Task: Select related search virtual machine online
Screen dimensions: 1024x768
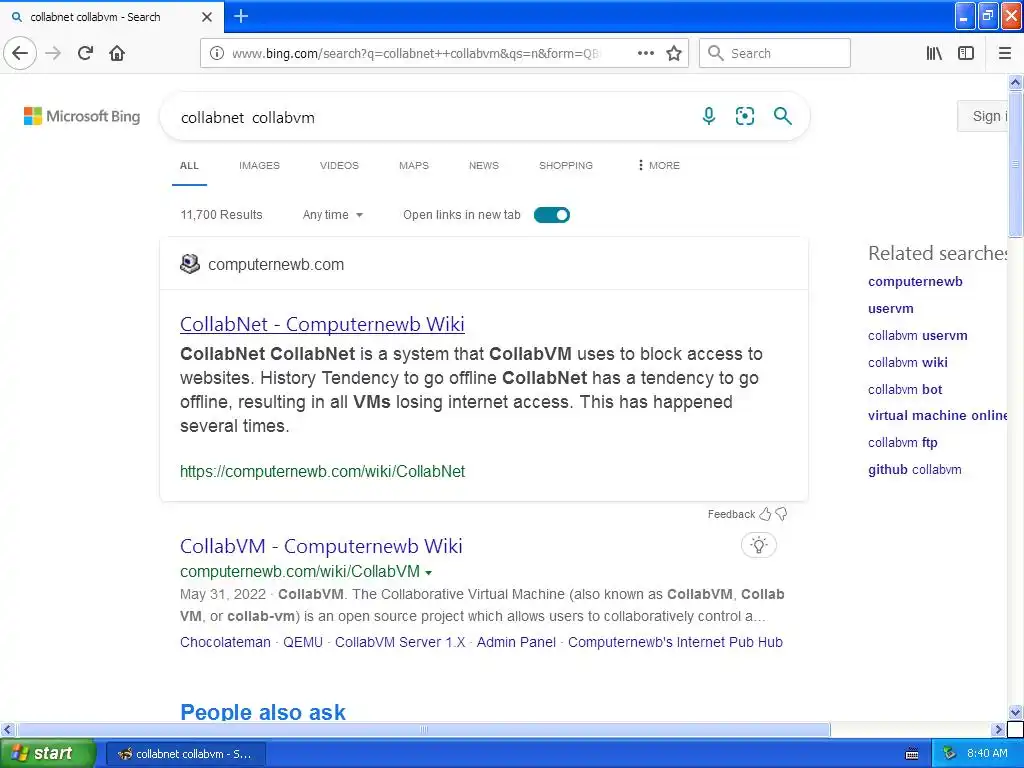Action: (x=937, y=415)
